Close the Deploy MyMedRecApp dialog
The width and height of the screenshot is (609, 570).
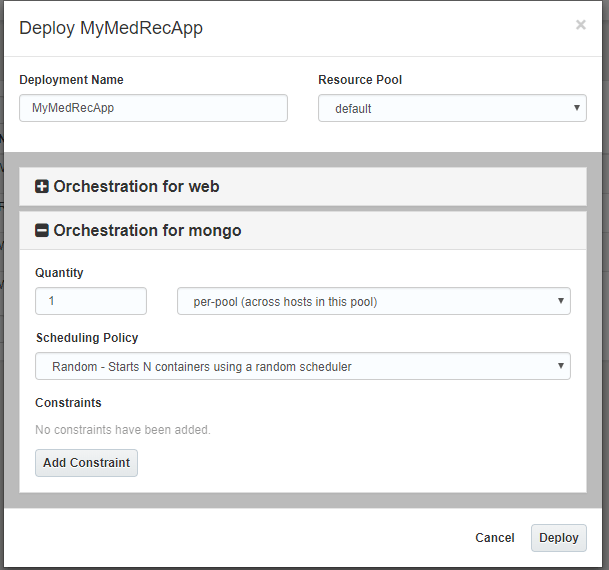coord(580,25)
